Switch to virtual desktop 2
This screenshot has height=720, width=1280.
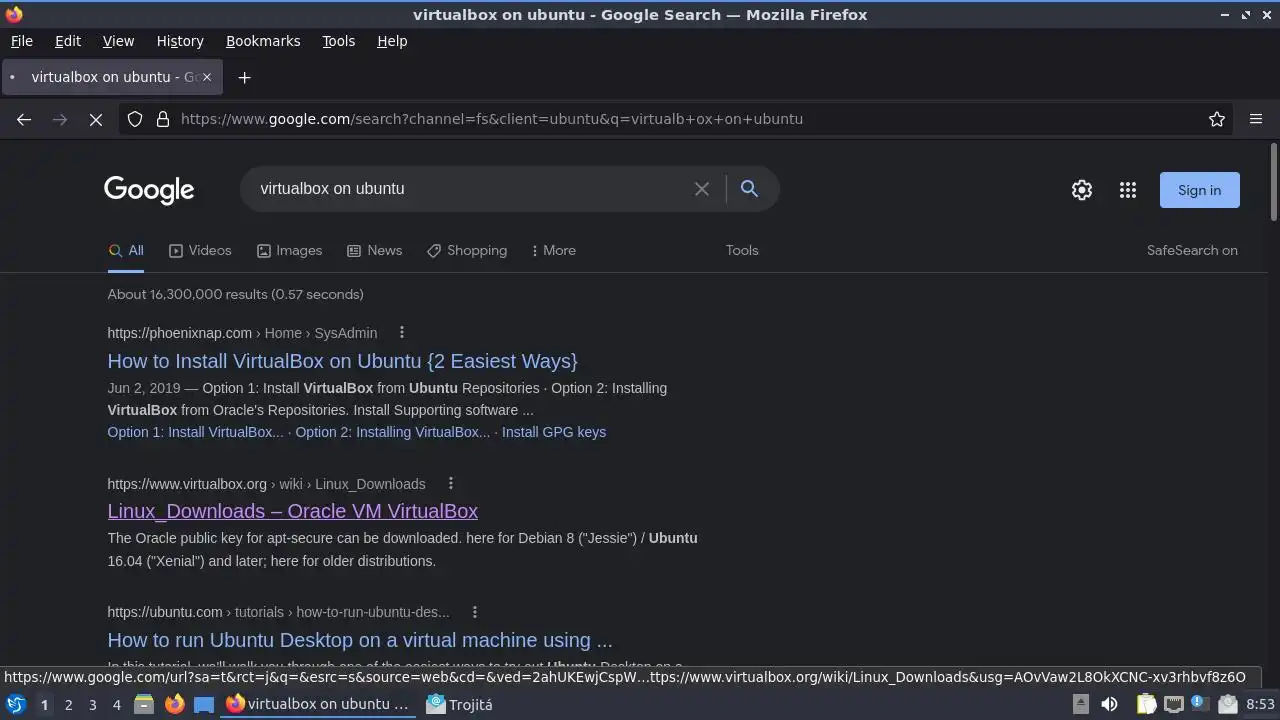pyautogui.click(x=68, y=705)
